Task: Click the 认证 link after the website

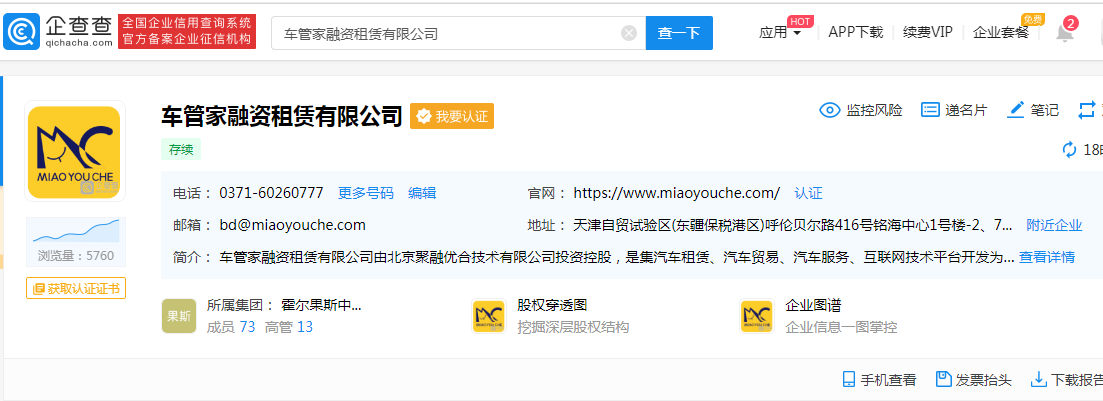Action: (x=808, y=193)
